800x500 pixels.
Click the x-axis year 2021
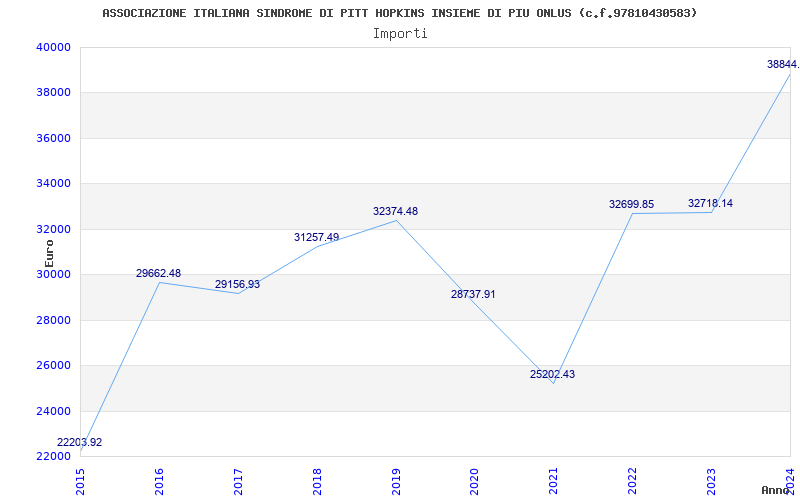pos(554,482)
